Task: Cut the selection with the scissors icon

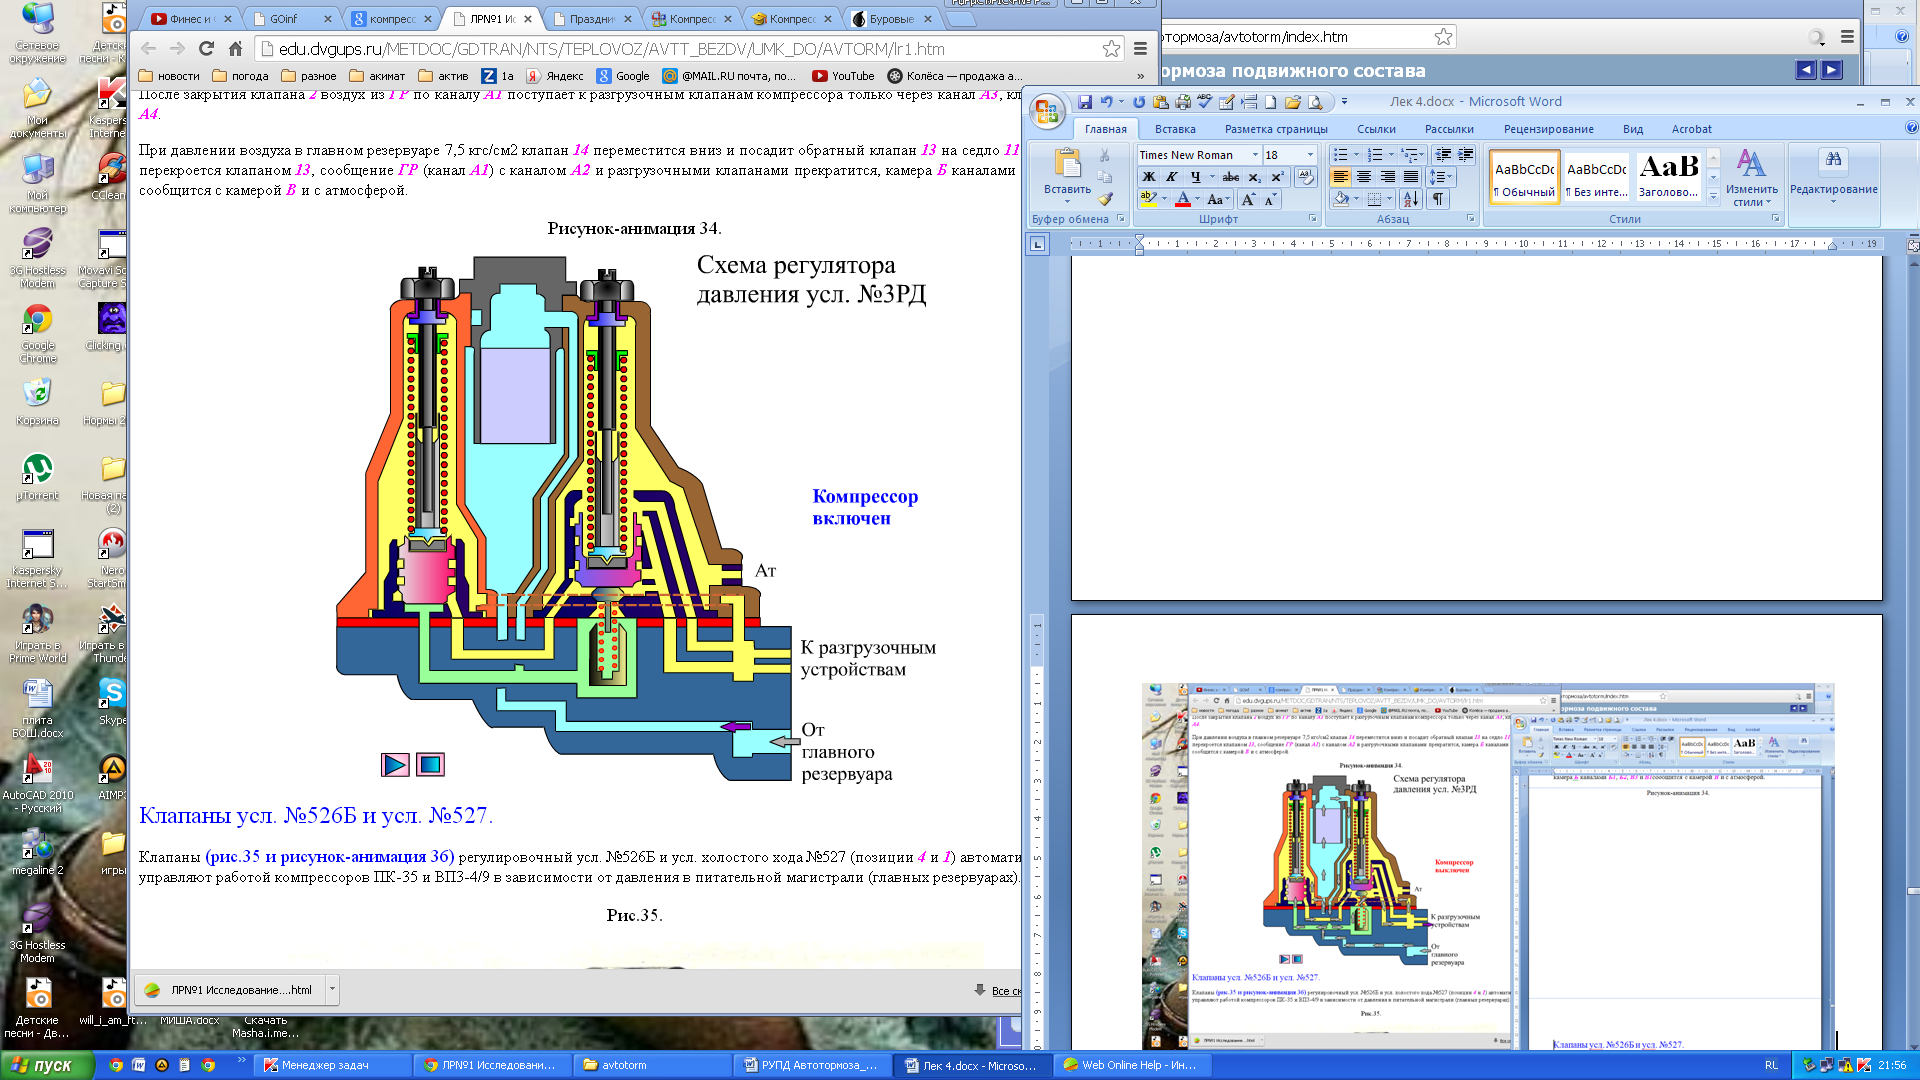Action: 1105,155
